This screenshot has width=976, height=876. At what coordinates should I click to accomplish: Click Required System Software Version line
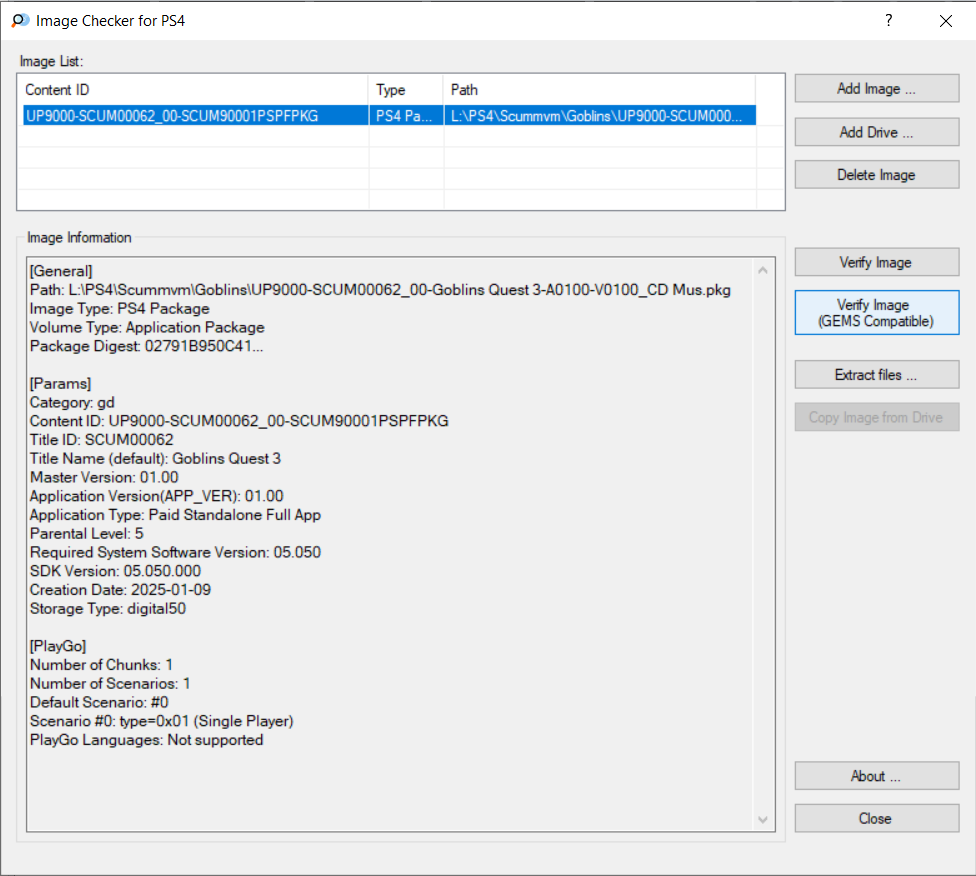pyautogui.click(x=176, y=552)
